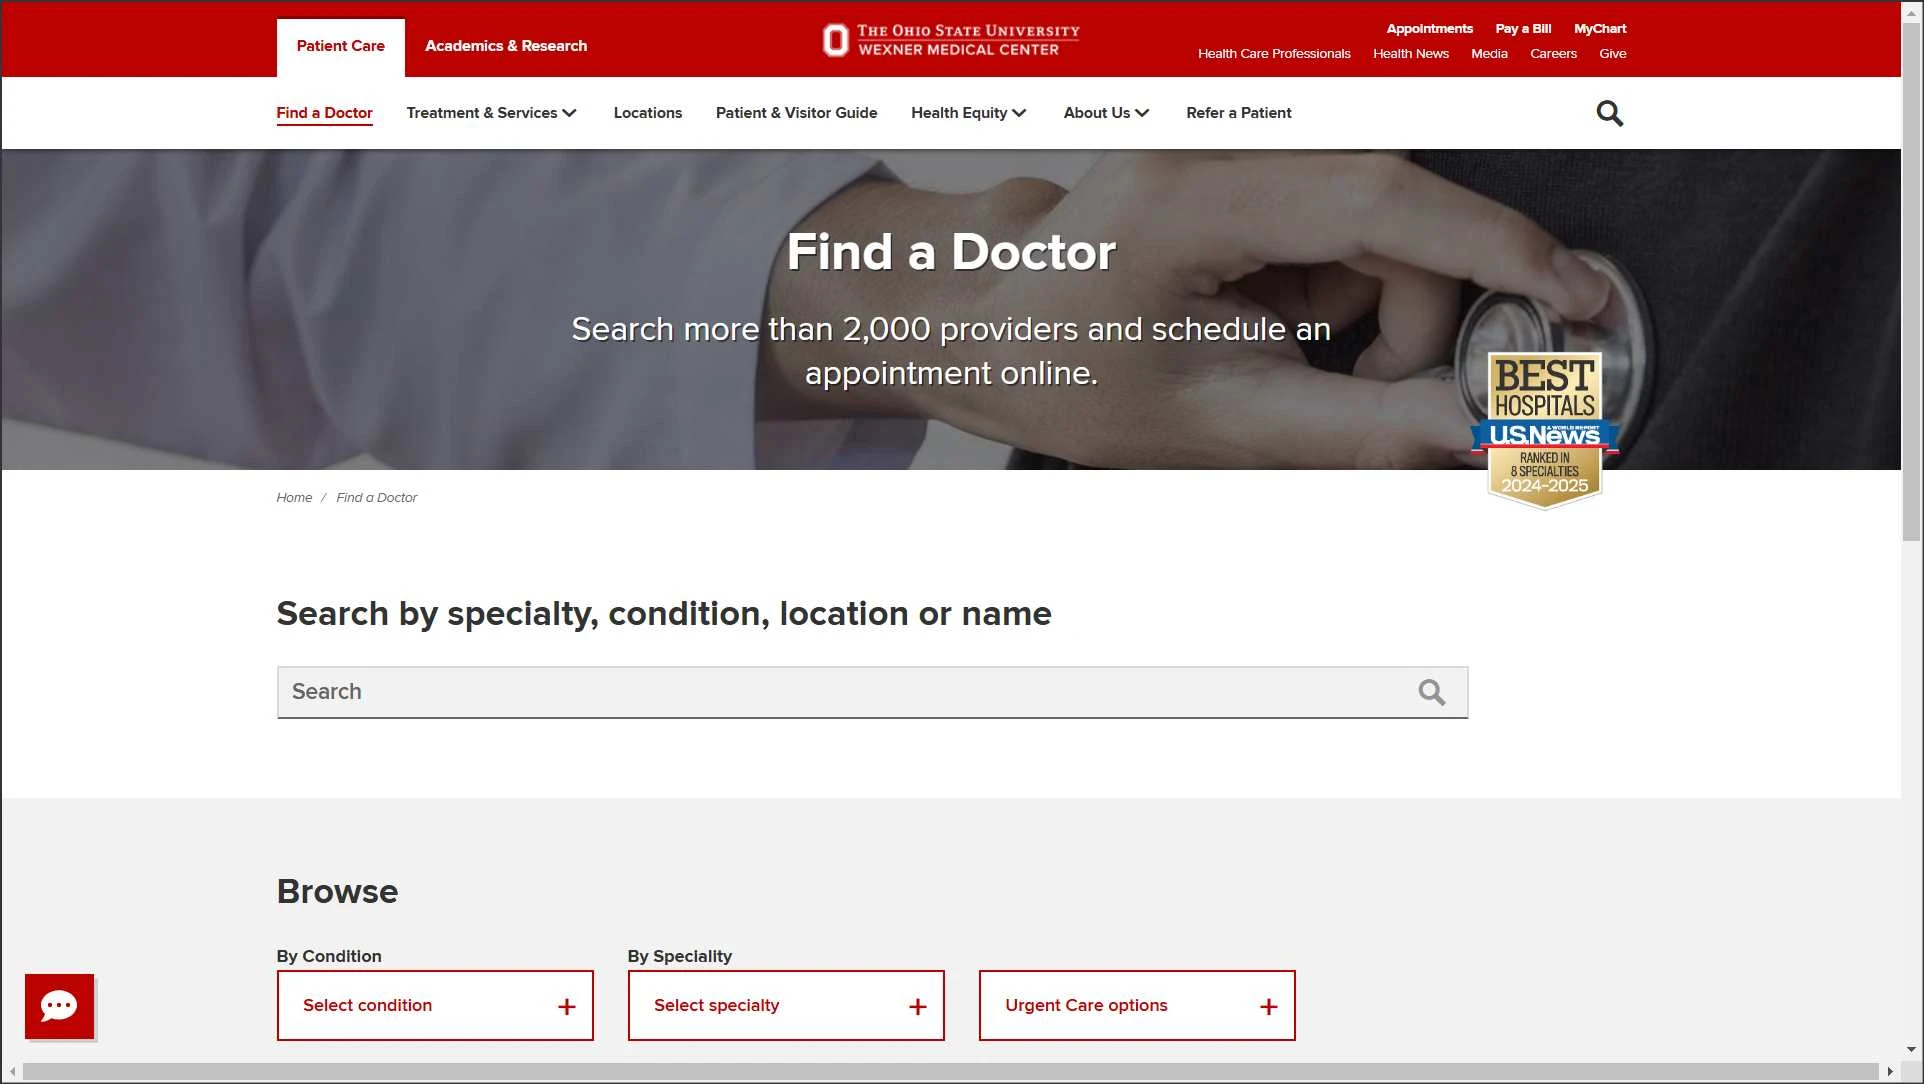Screen dimensions: 1924x1084
Task: Open Health Care Professionals link
Action: tap(1274, 54)
